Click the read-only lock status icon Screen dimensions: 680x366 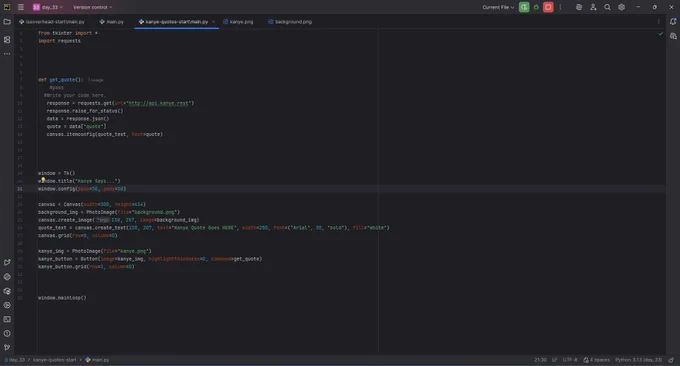(671, 360)
